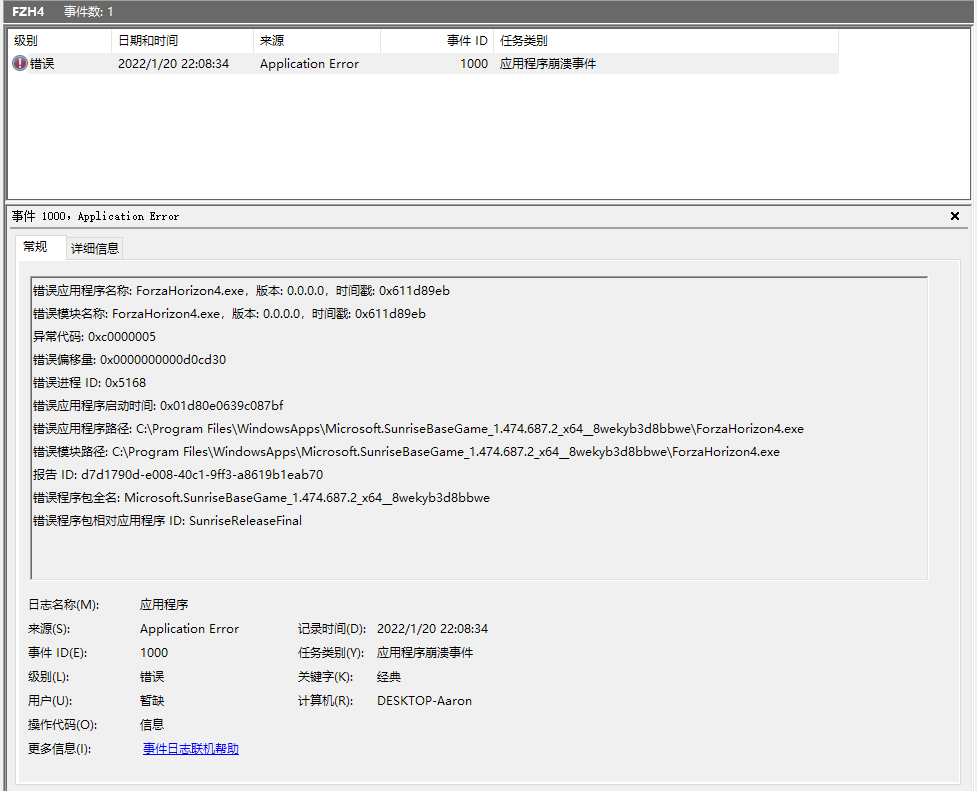The width and height of the screenshot is (977, 791).
Task: Sort by the 日期和时间 column header
Action: coord(183,41)
